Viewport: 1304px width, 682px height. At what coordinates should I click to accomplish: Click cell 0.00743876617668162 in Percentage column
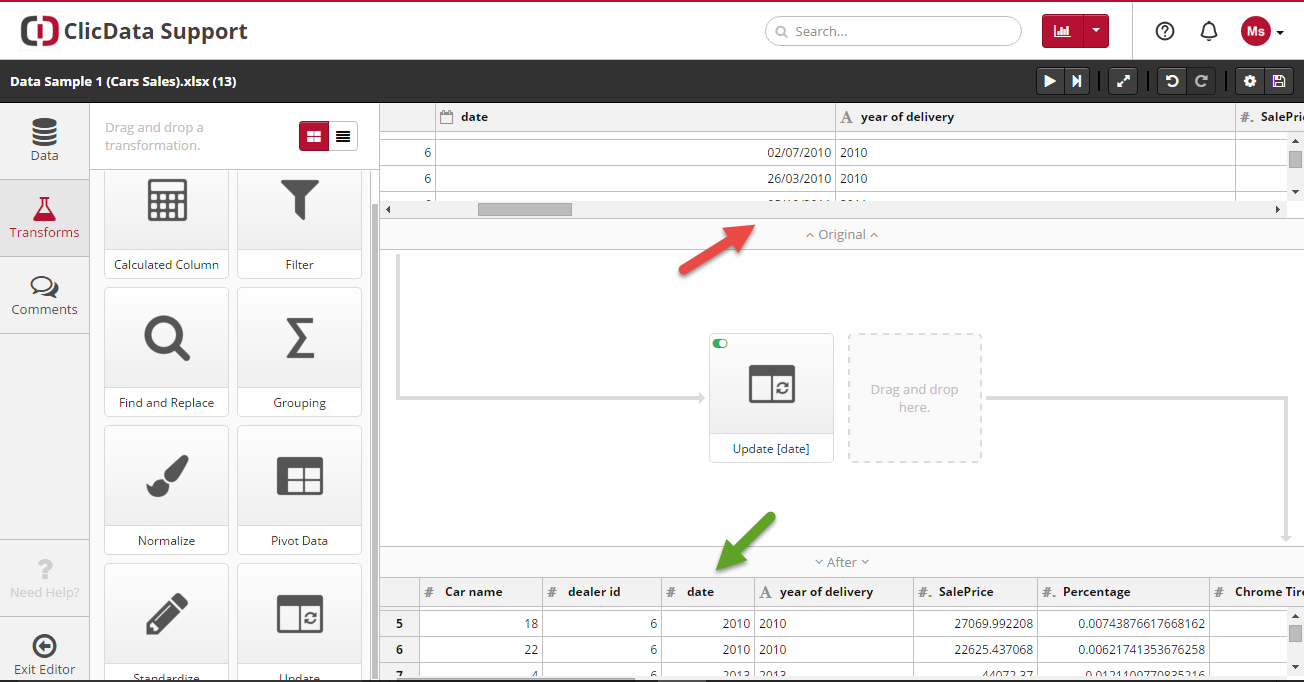coord(1123,623)
